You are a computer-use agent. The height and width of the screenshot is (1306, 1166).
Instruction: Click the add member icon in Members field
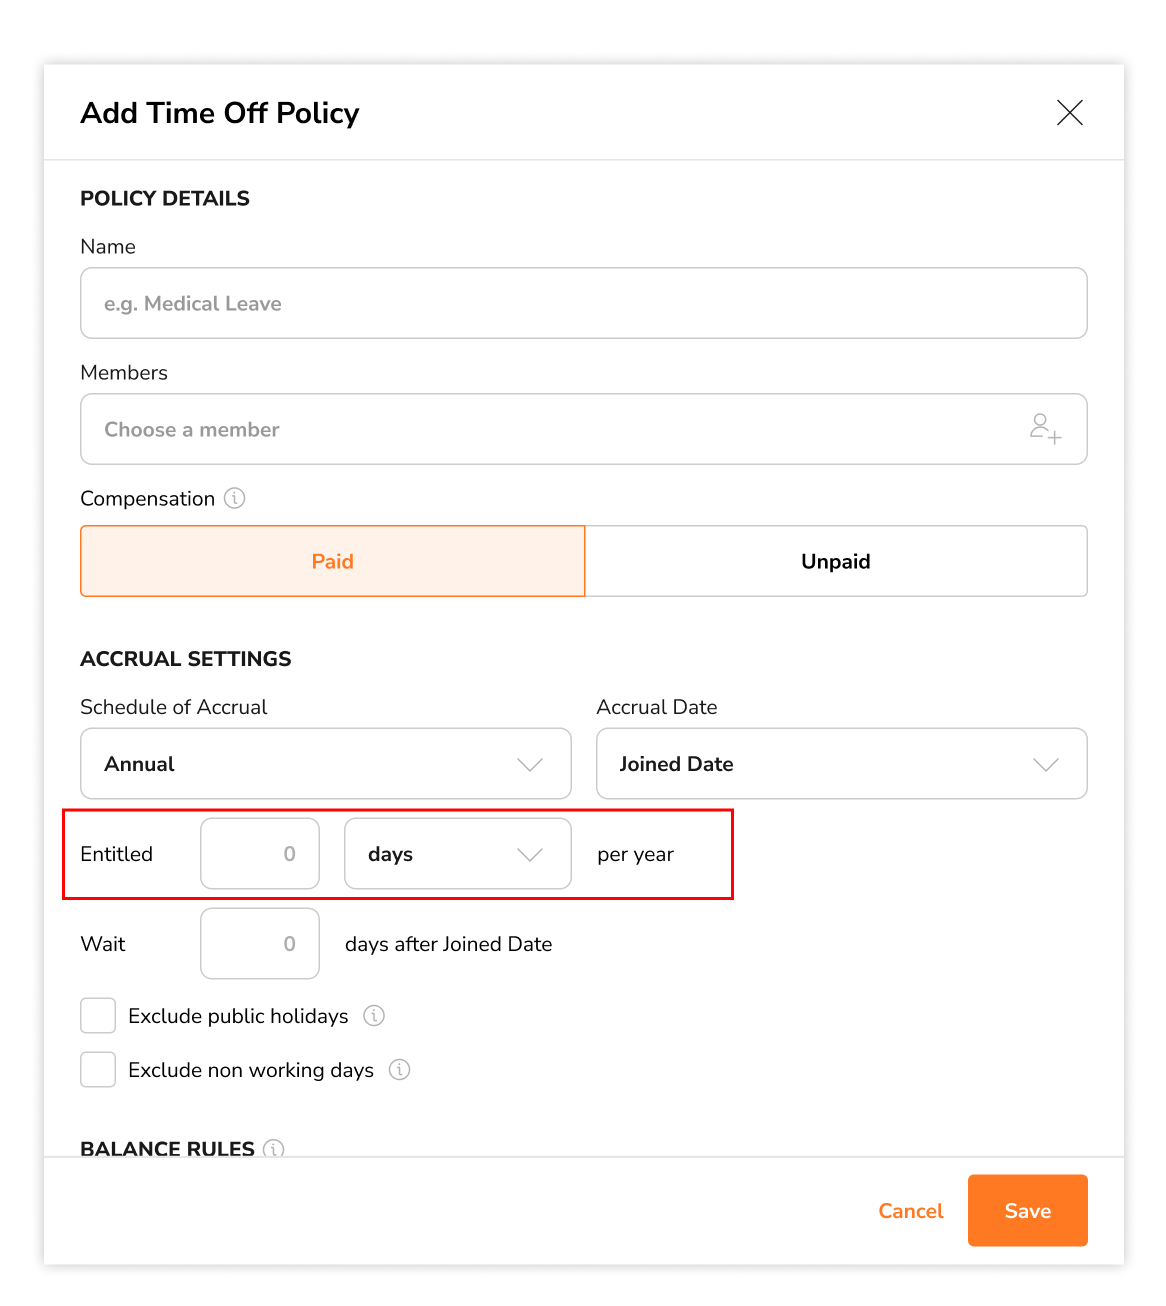1044,429
